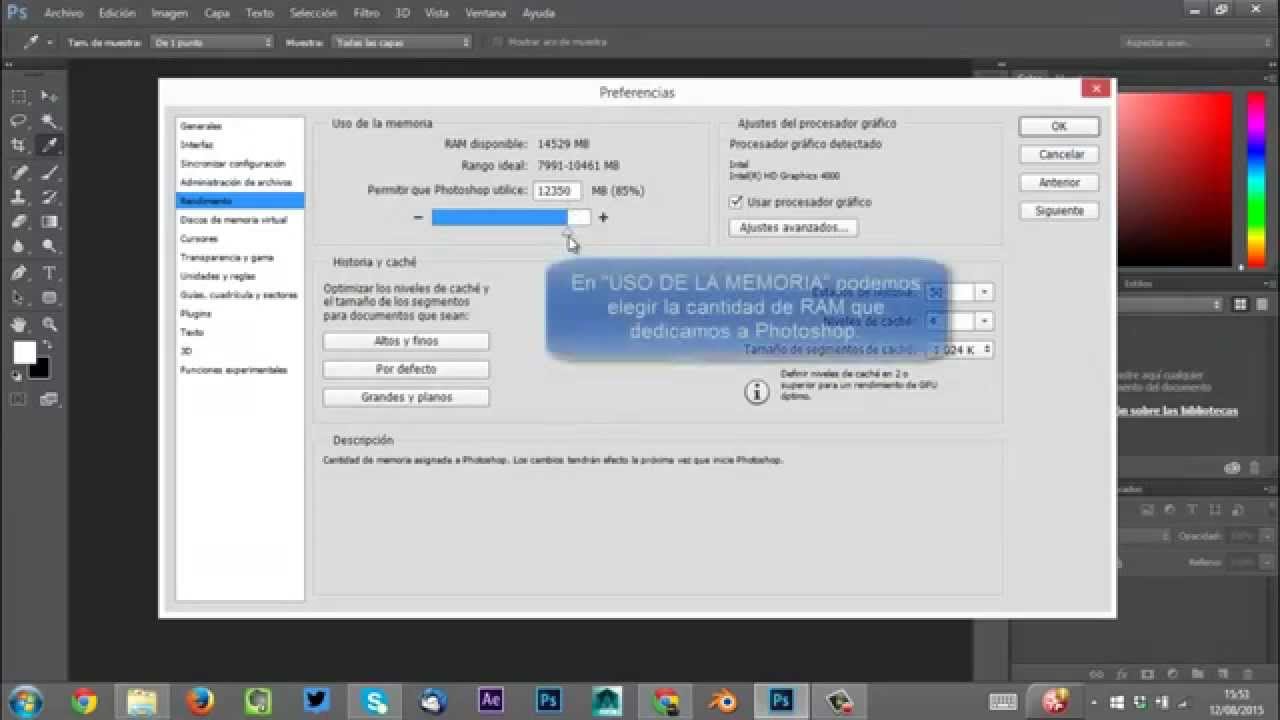1280x720 pixels.
Task: Open Estados de historia dropdown arrow
Action: tap(984, 292)
